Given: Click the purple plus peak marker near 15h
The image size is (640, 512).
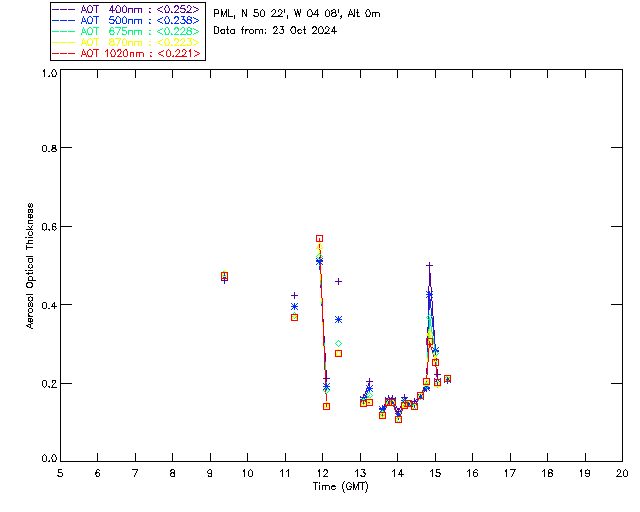Looking at the screenshot, I should point(429,265).
